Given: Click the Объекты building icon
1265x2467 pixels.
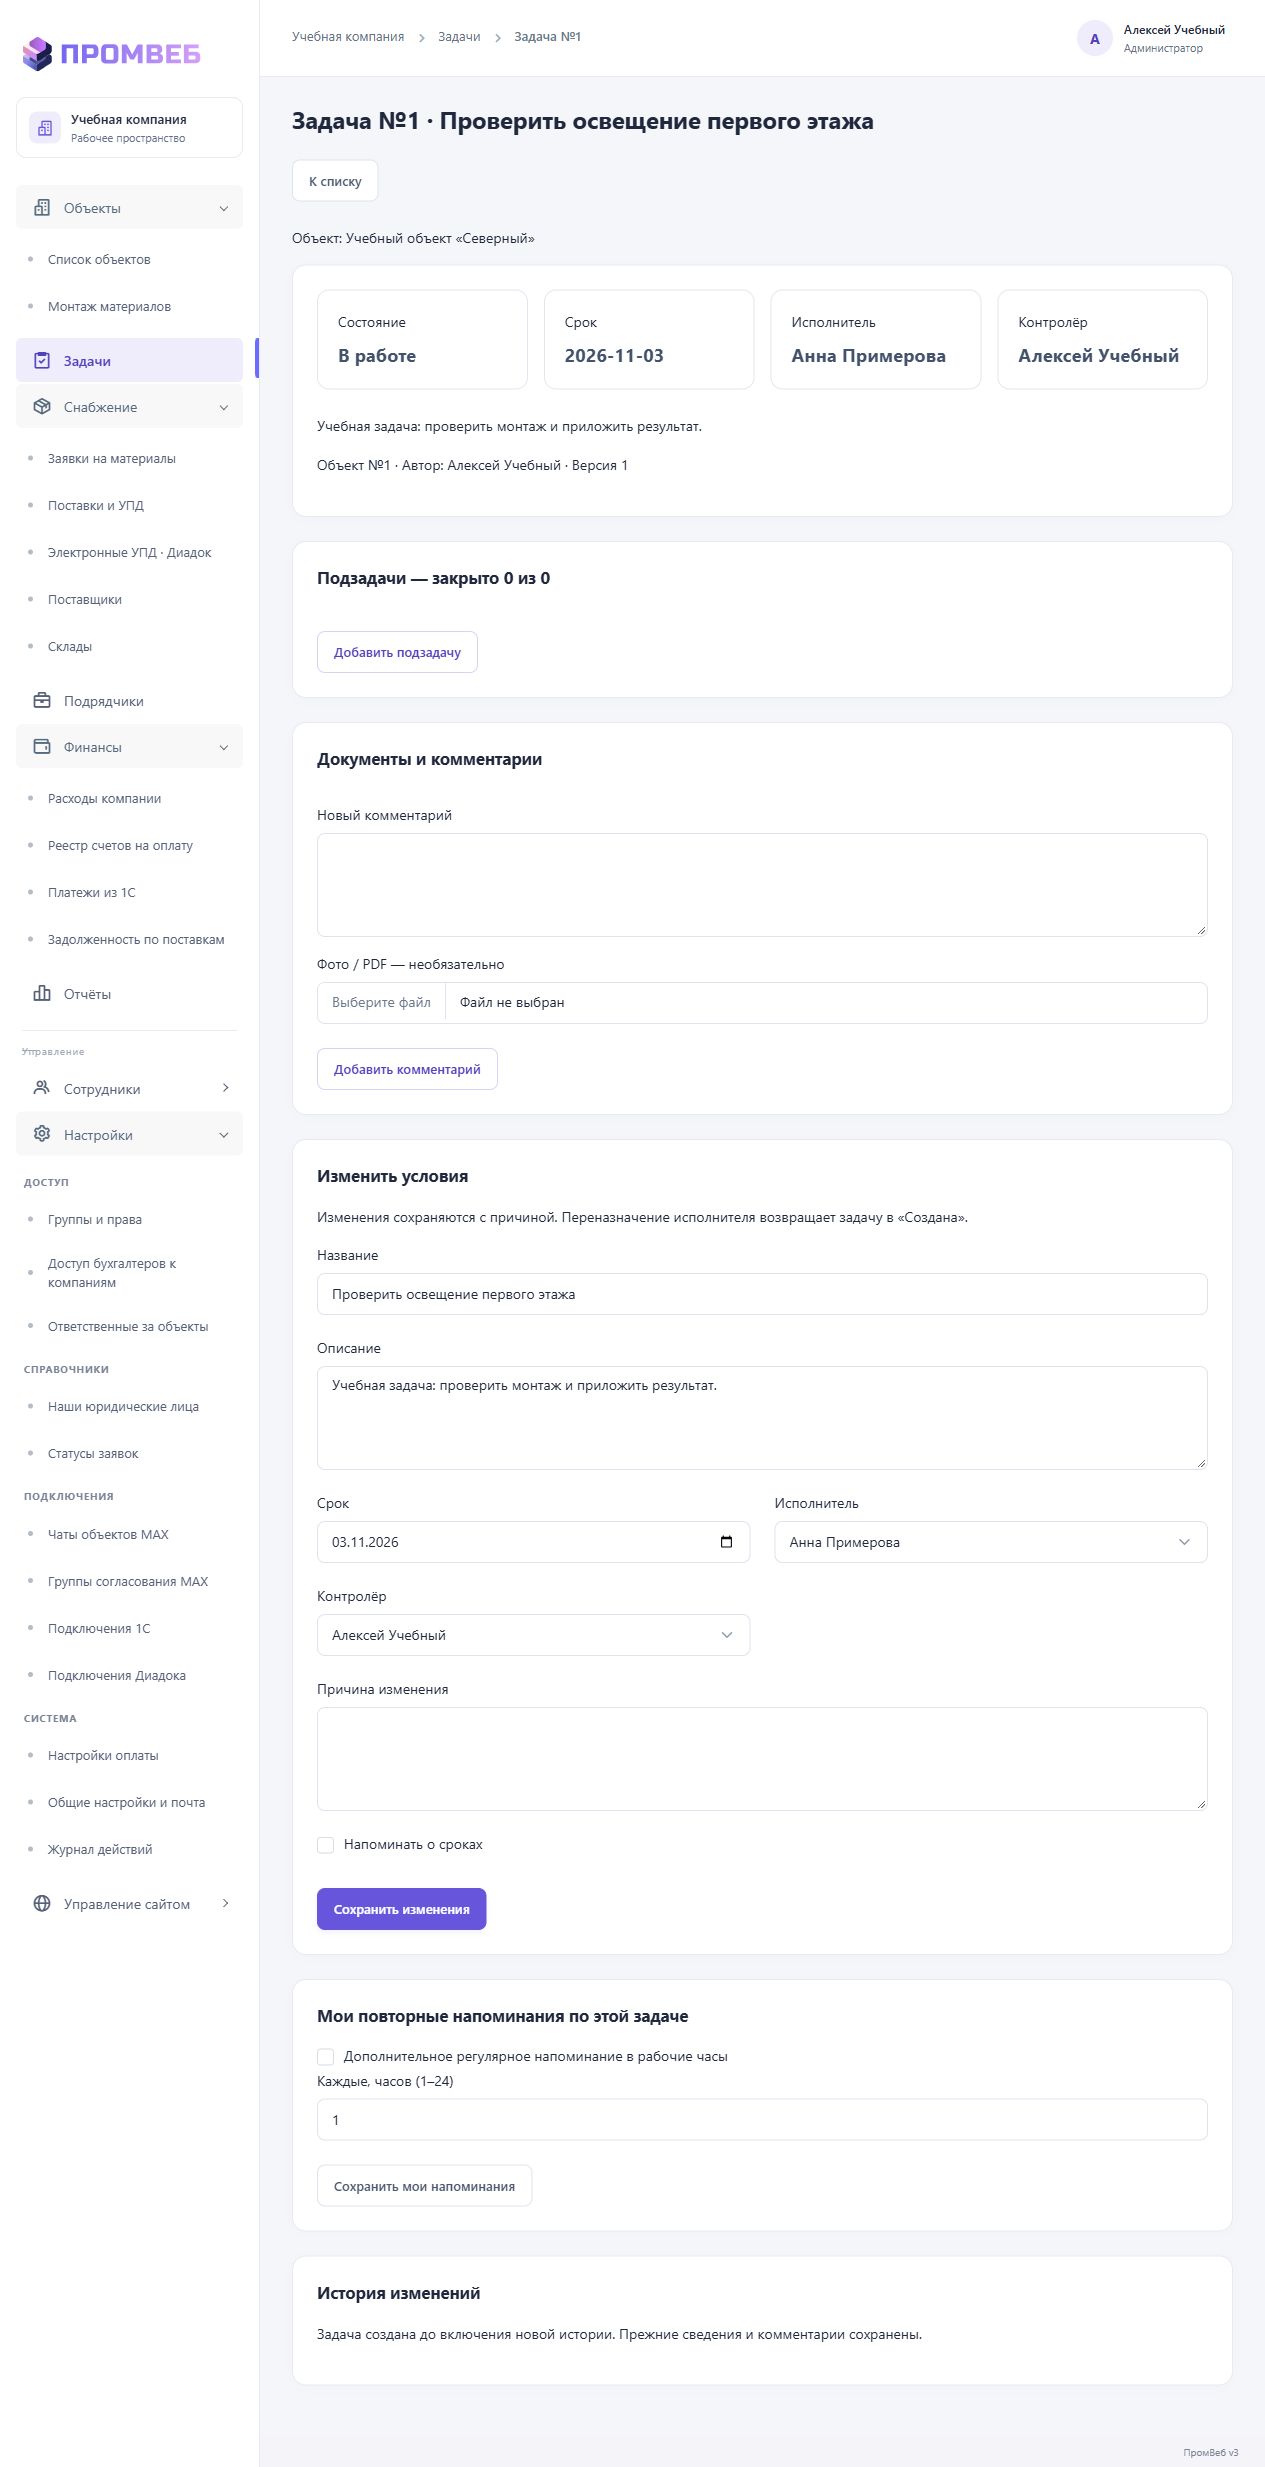Looking at the screenshot, I should pyautogui.click(x=42, y=208).
